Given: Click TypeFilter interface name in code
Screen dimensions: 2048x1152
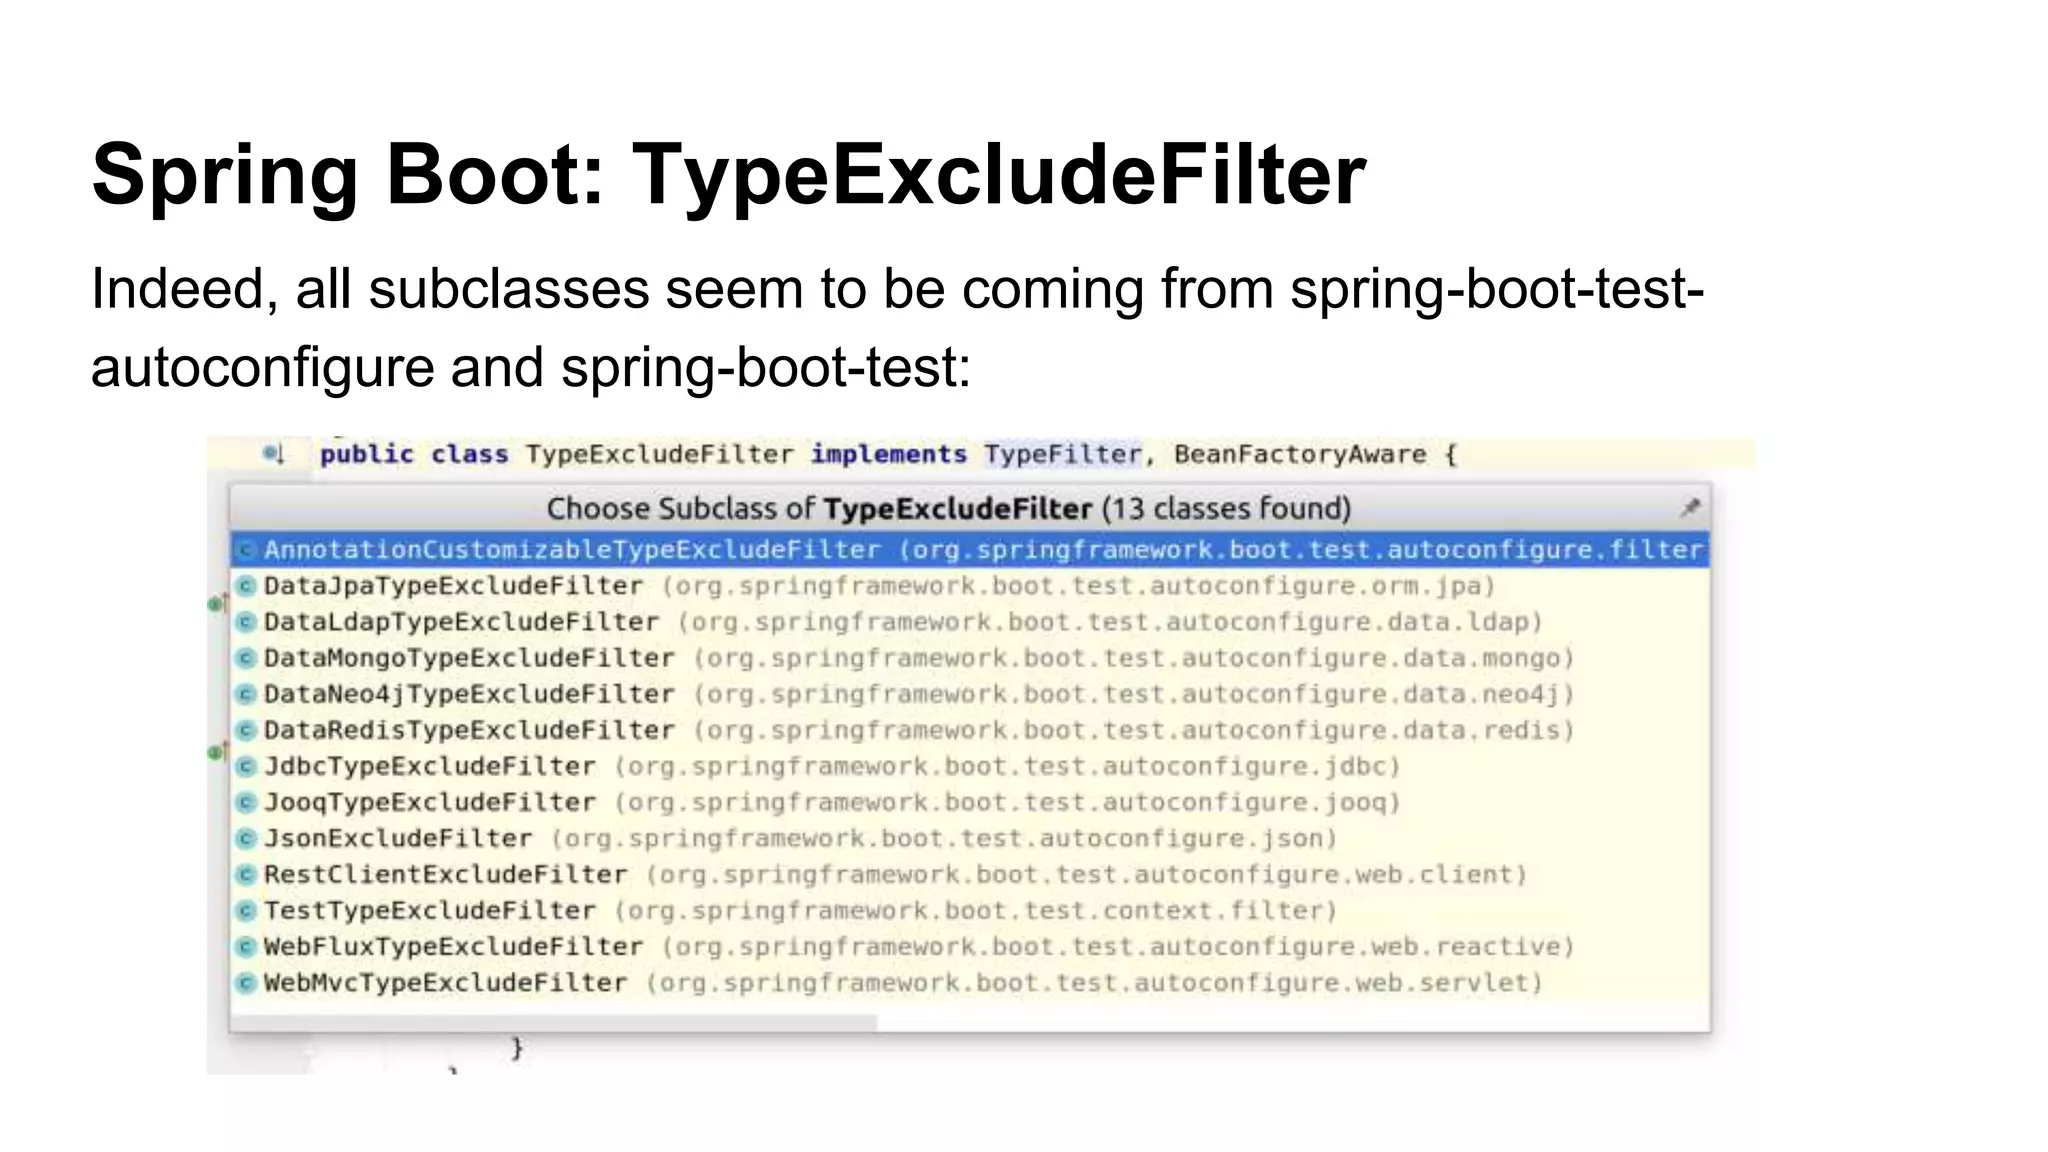Looking at the screenshot, I should tap(1062, 455).
